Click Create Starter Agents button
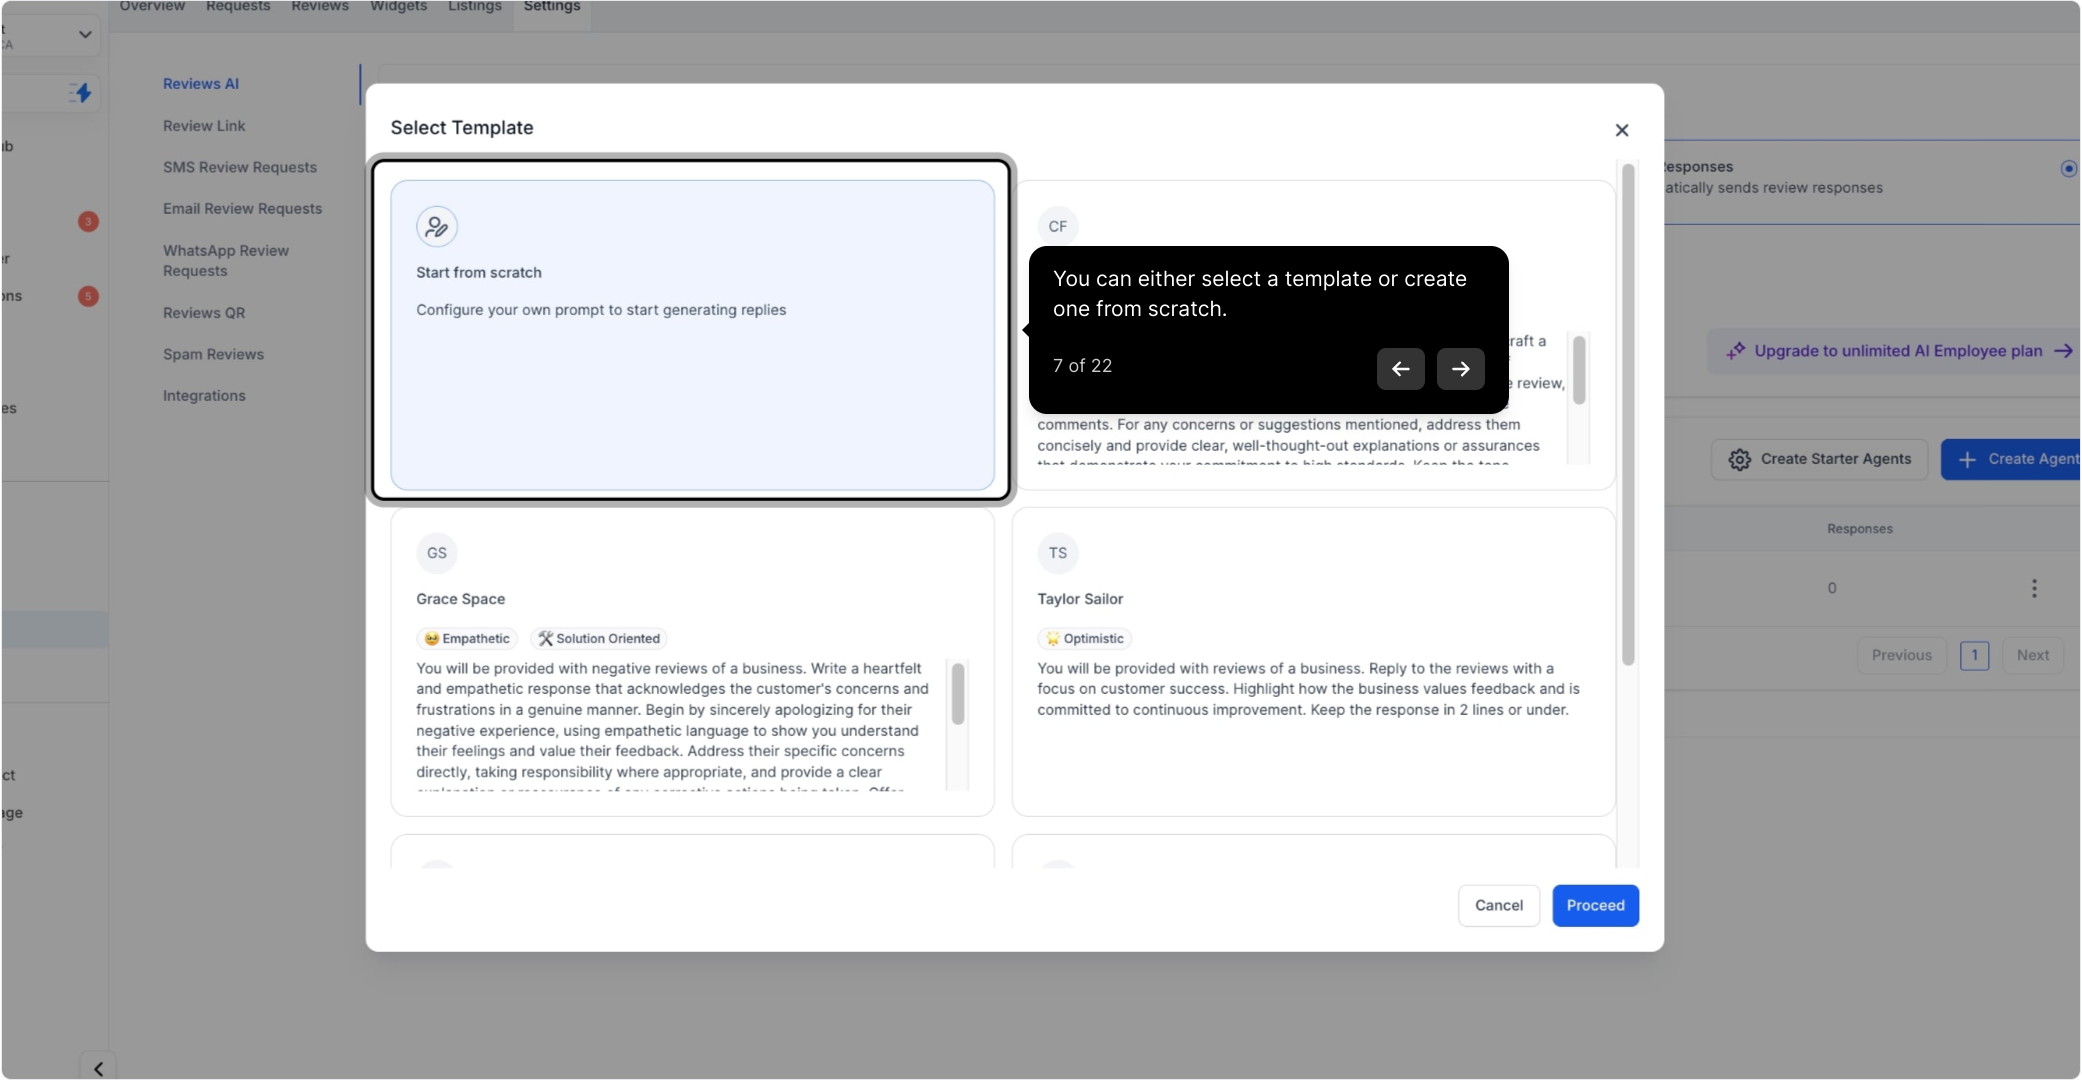Image resolution: width=2082 pixels, height=1080 pixels. point(1819,459)
